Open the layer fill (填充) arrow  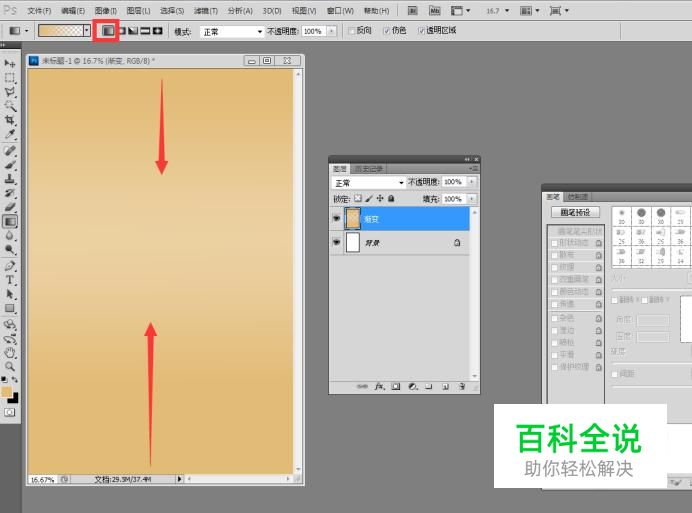coord(472,199)
